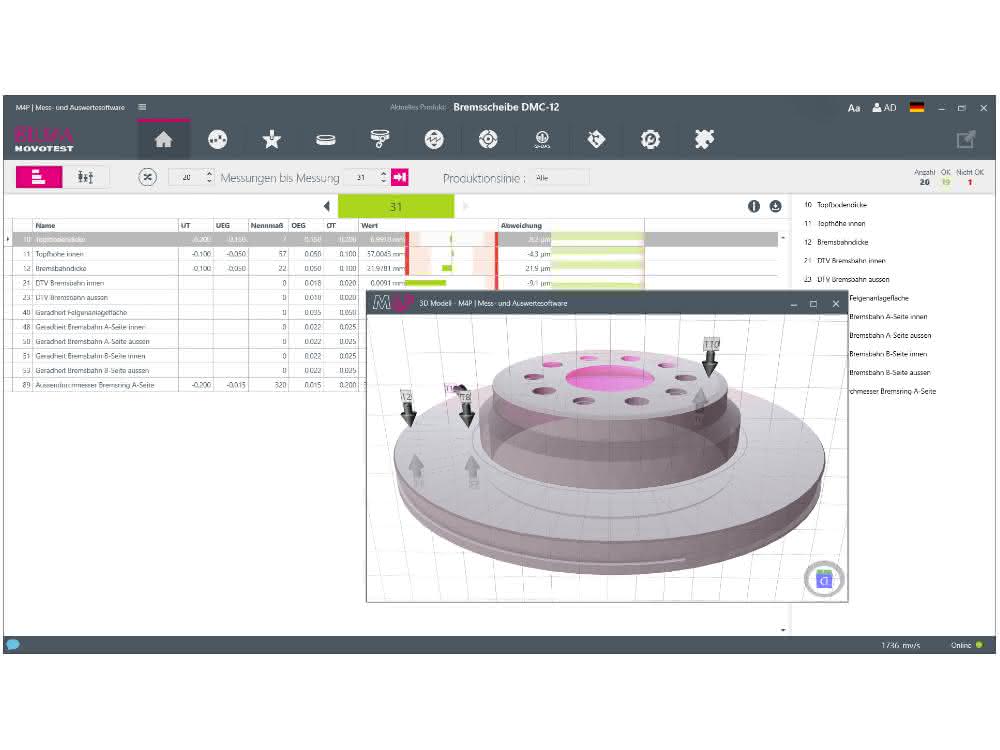Click the circular shuffle icon

[147, 177]
